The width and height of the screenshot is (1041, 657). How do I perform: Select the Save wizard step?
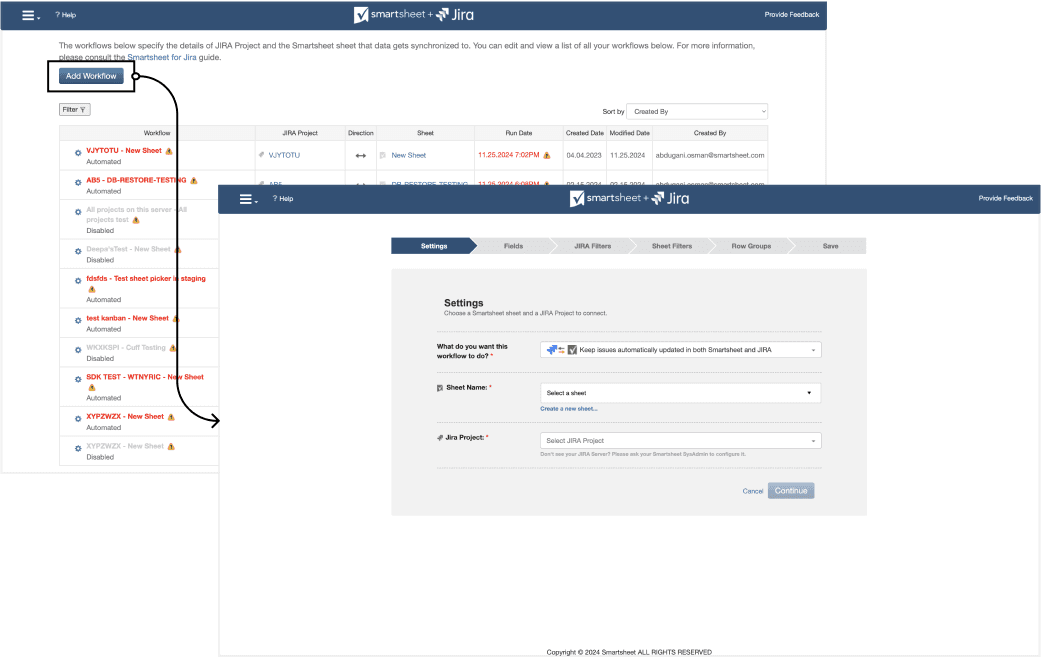(831, 246)
